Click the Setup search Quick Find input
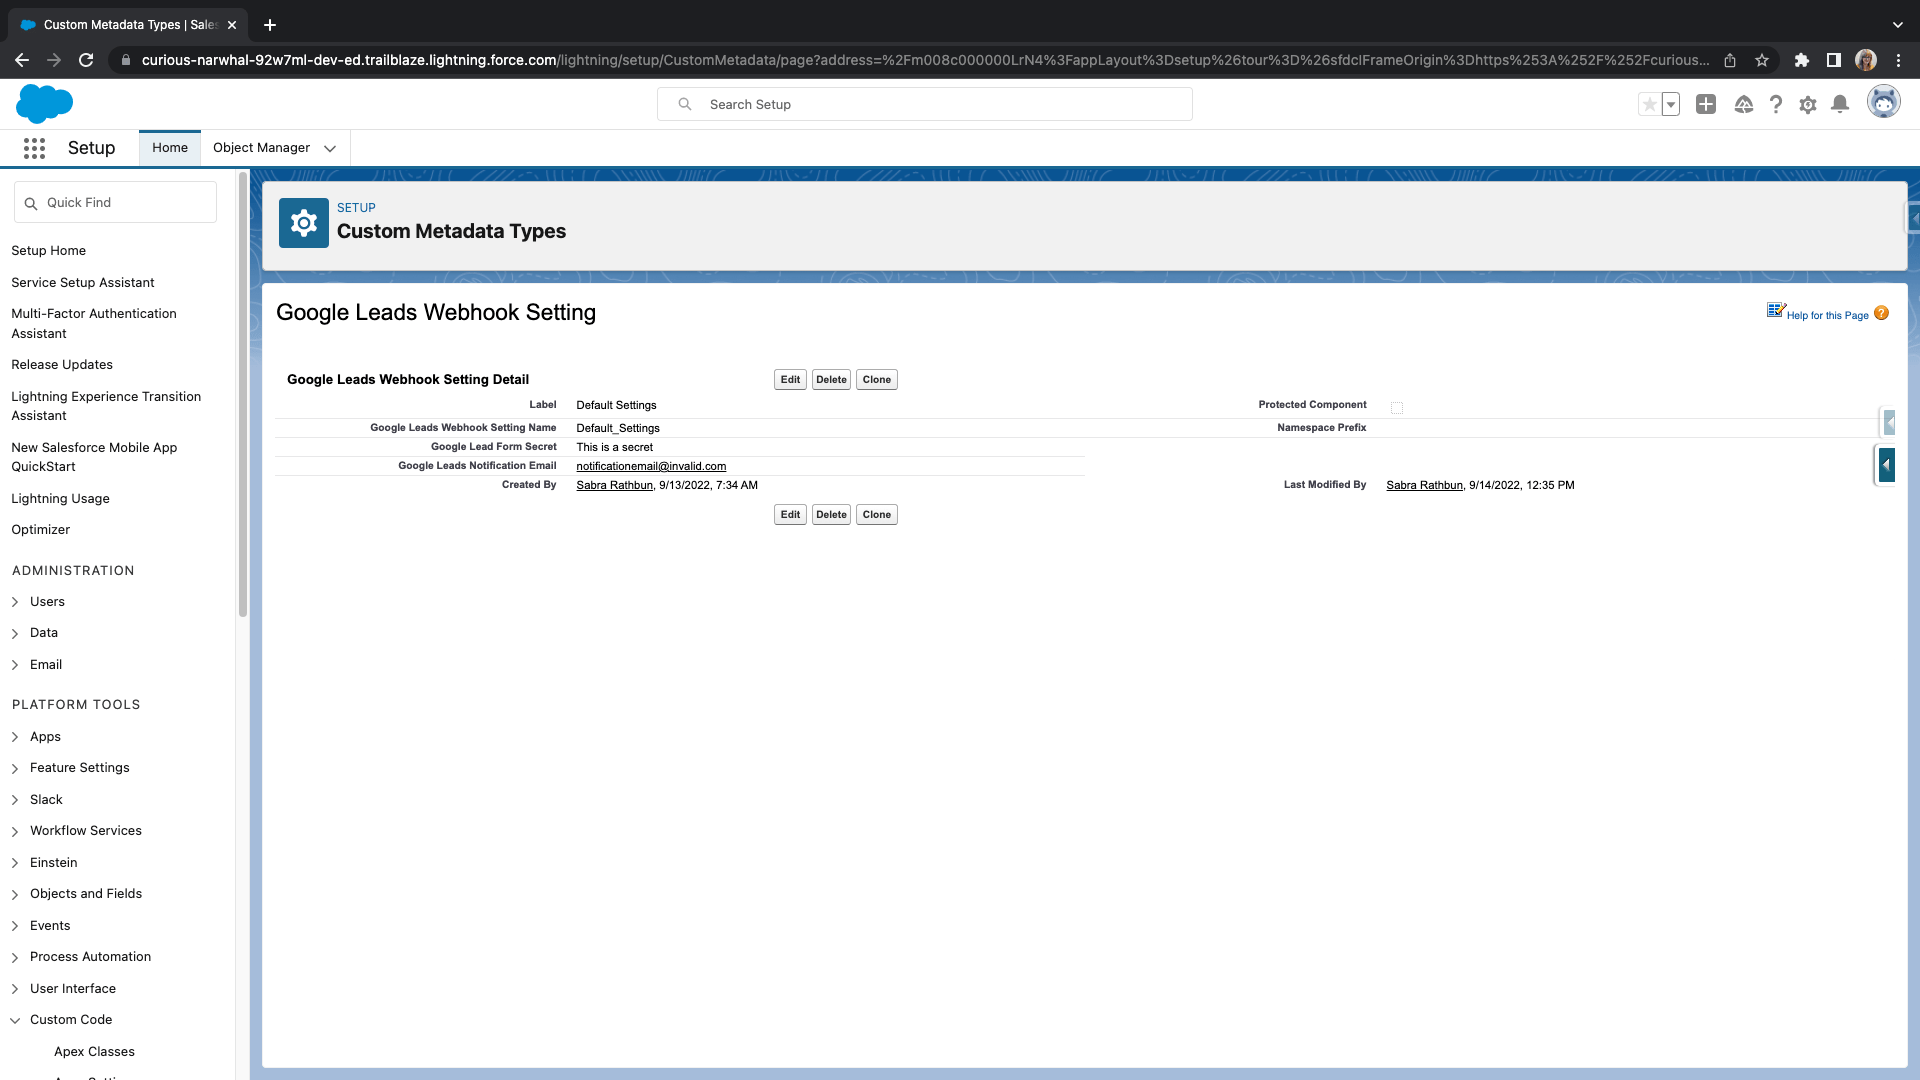1920x1080 pixels. coord(115,202)
